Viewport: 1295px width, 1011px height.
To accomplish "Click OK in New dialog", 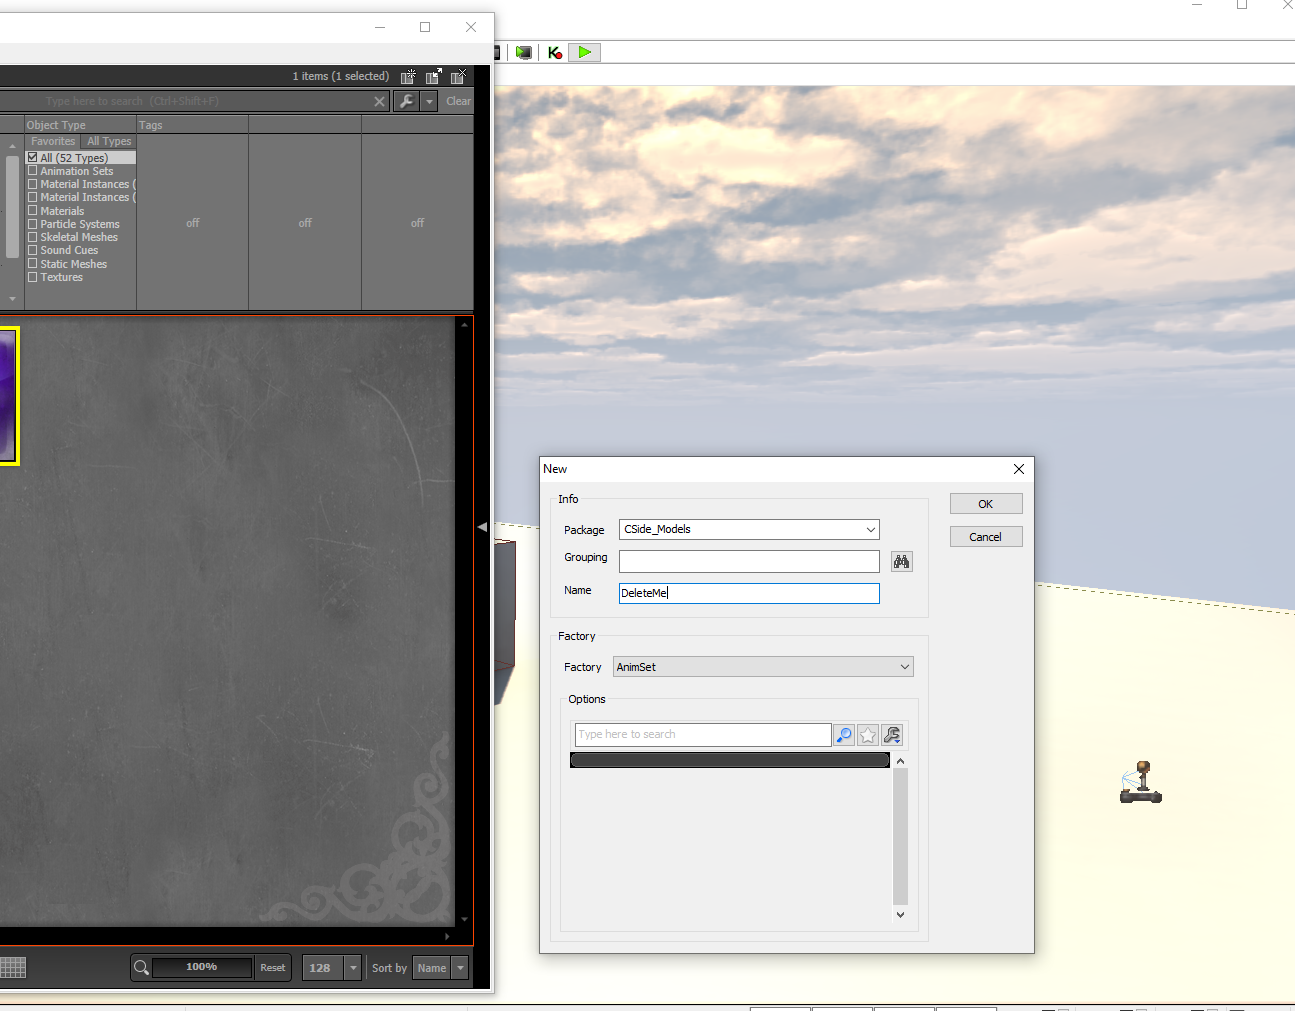I will pyautogui.click(x=986, y=504).
